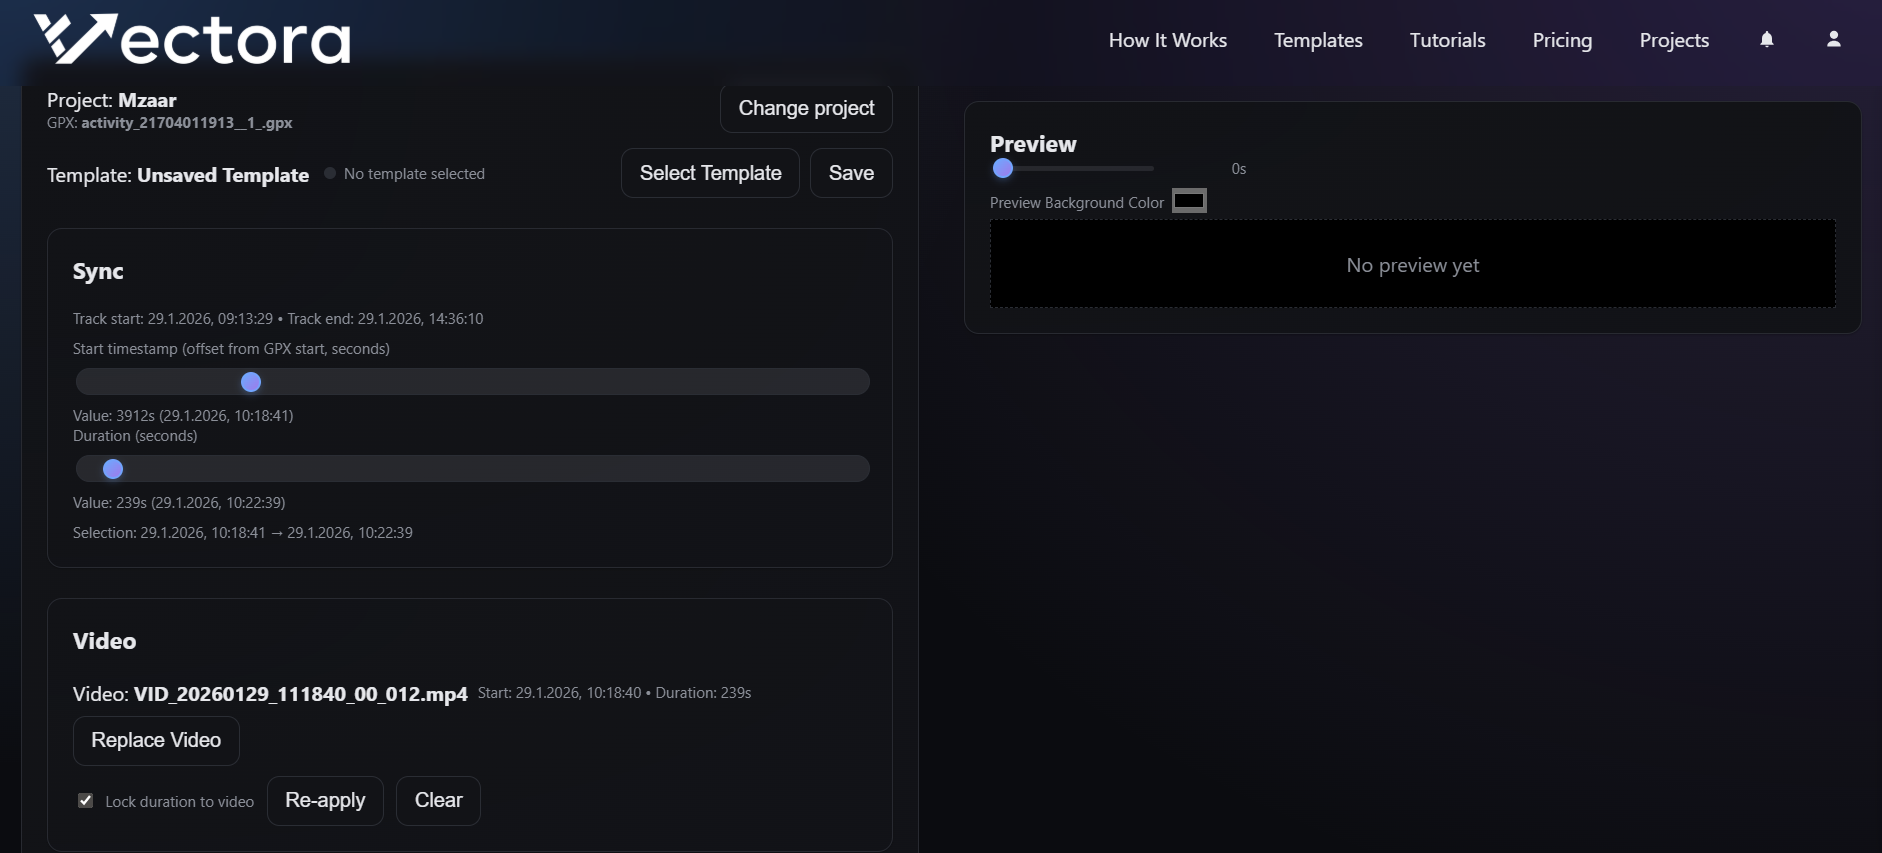
Task: Open the Preview Background Color swatch
Action: click(1189, 201)
